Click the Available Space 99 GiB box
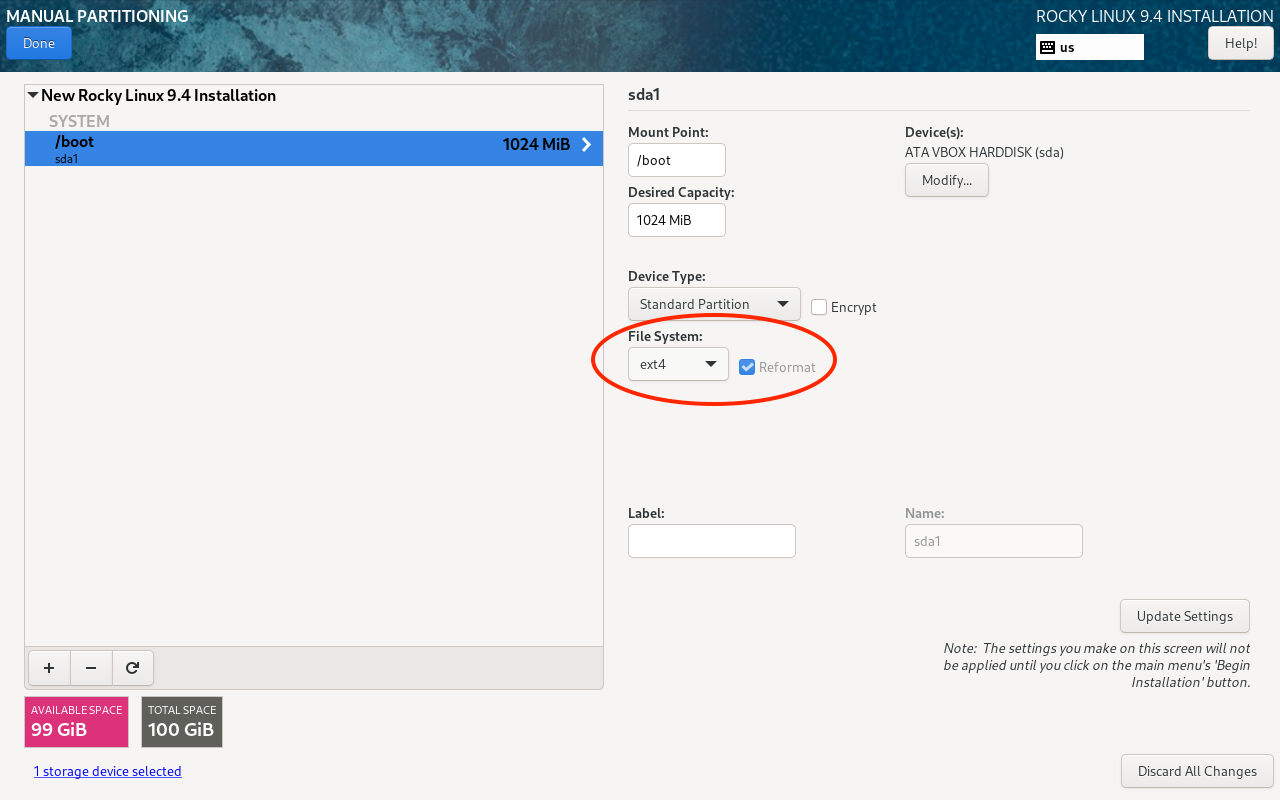1280x800 pixels. tap(77, 722)
